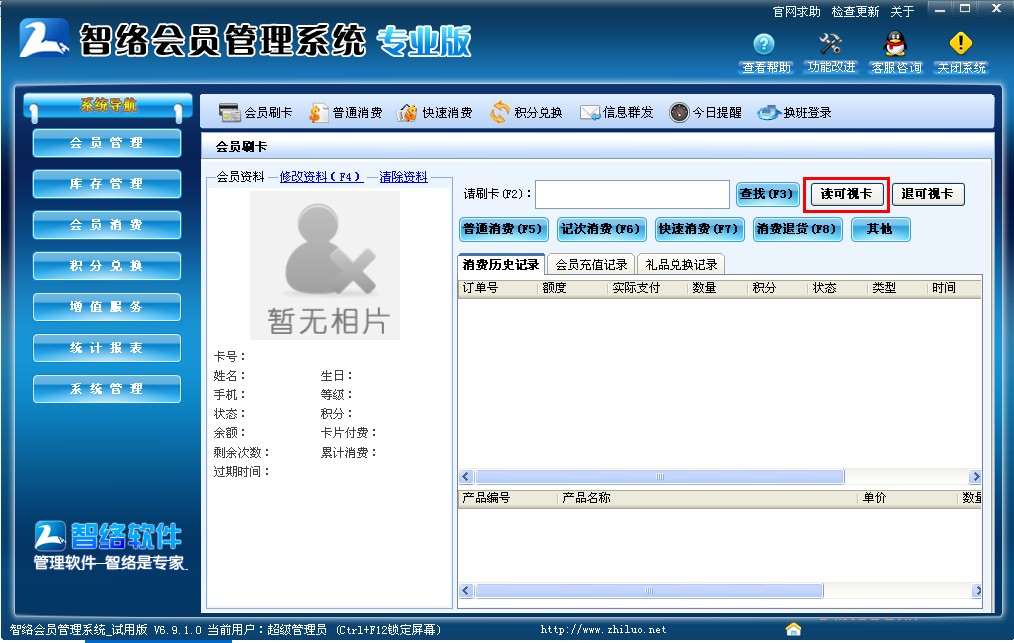
Task: Click the 查找(F3) button
Action: tap(766, 194)
